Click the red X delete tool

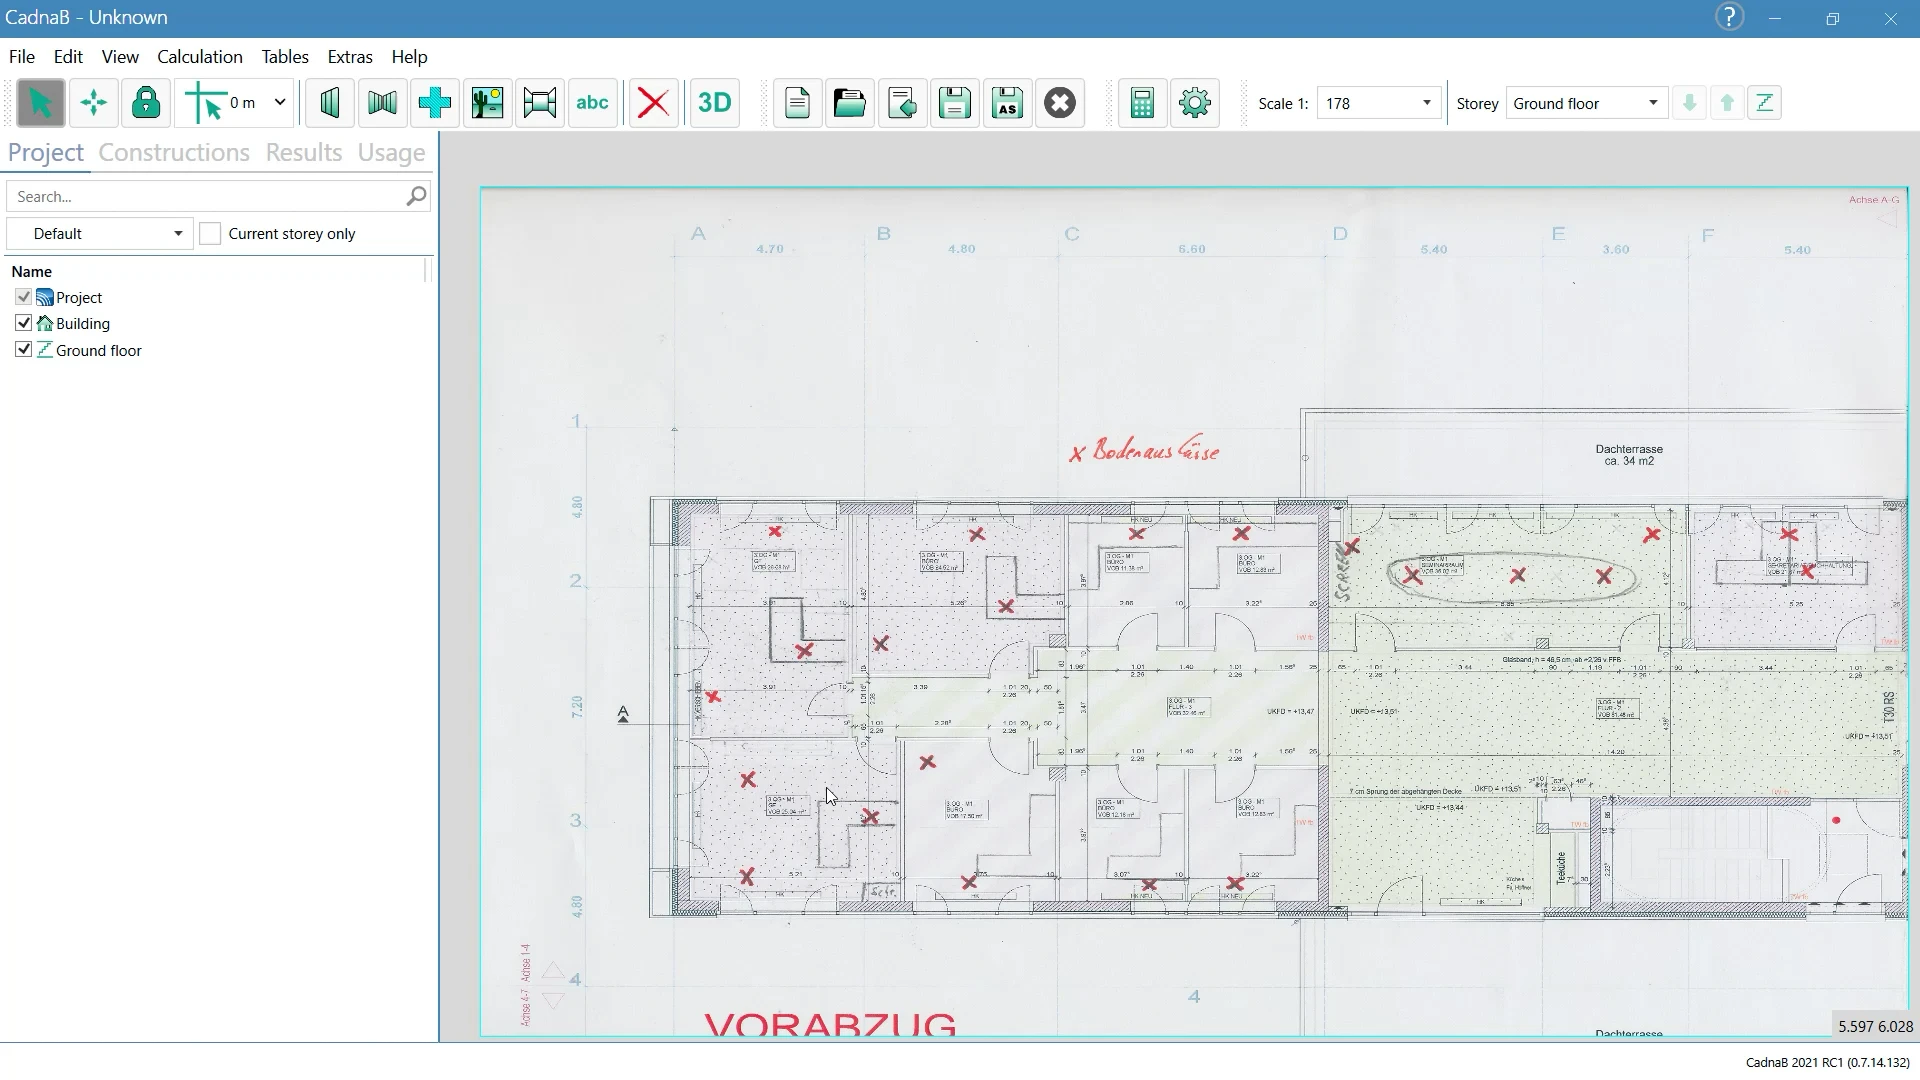point(654,103)
